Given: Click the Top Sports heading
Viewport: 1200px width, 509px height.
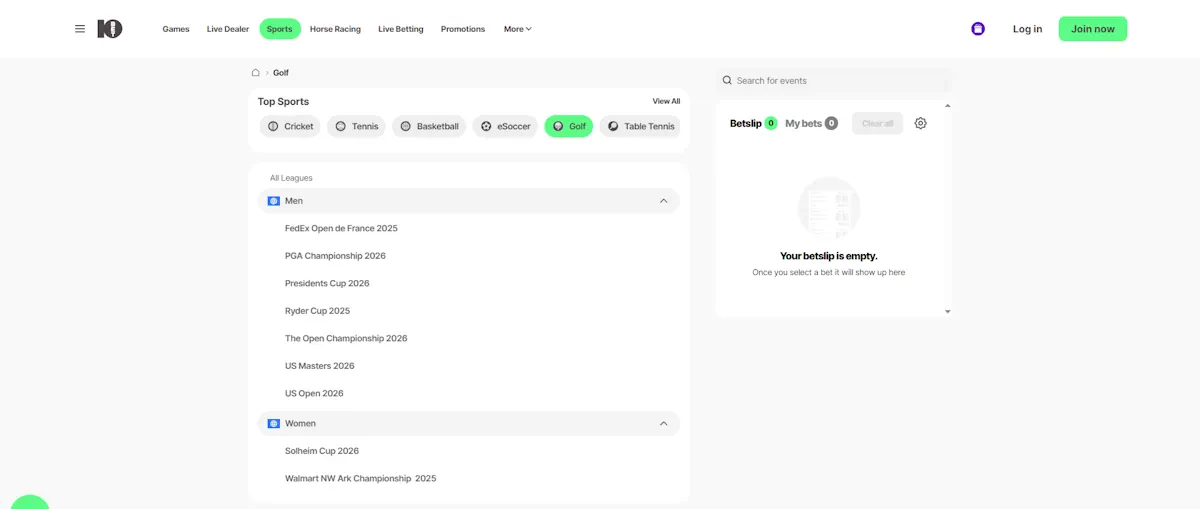Looking at the screenshot, I should point(283,101).
